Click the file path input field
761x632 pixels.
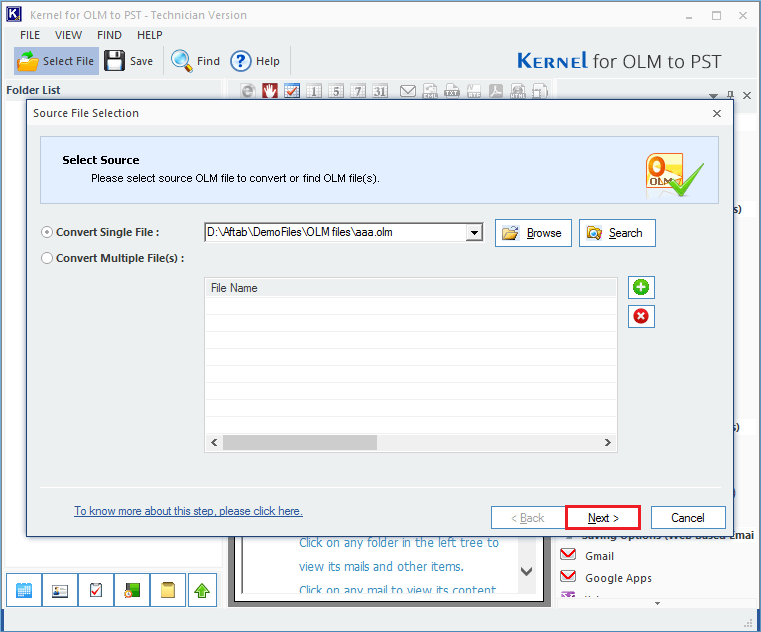pyautogui.click(x=335, y=233)
